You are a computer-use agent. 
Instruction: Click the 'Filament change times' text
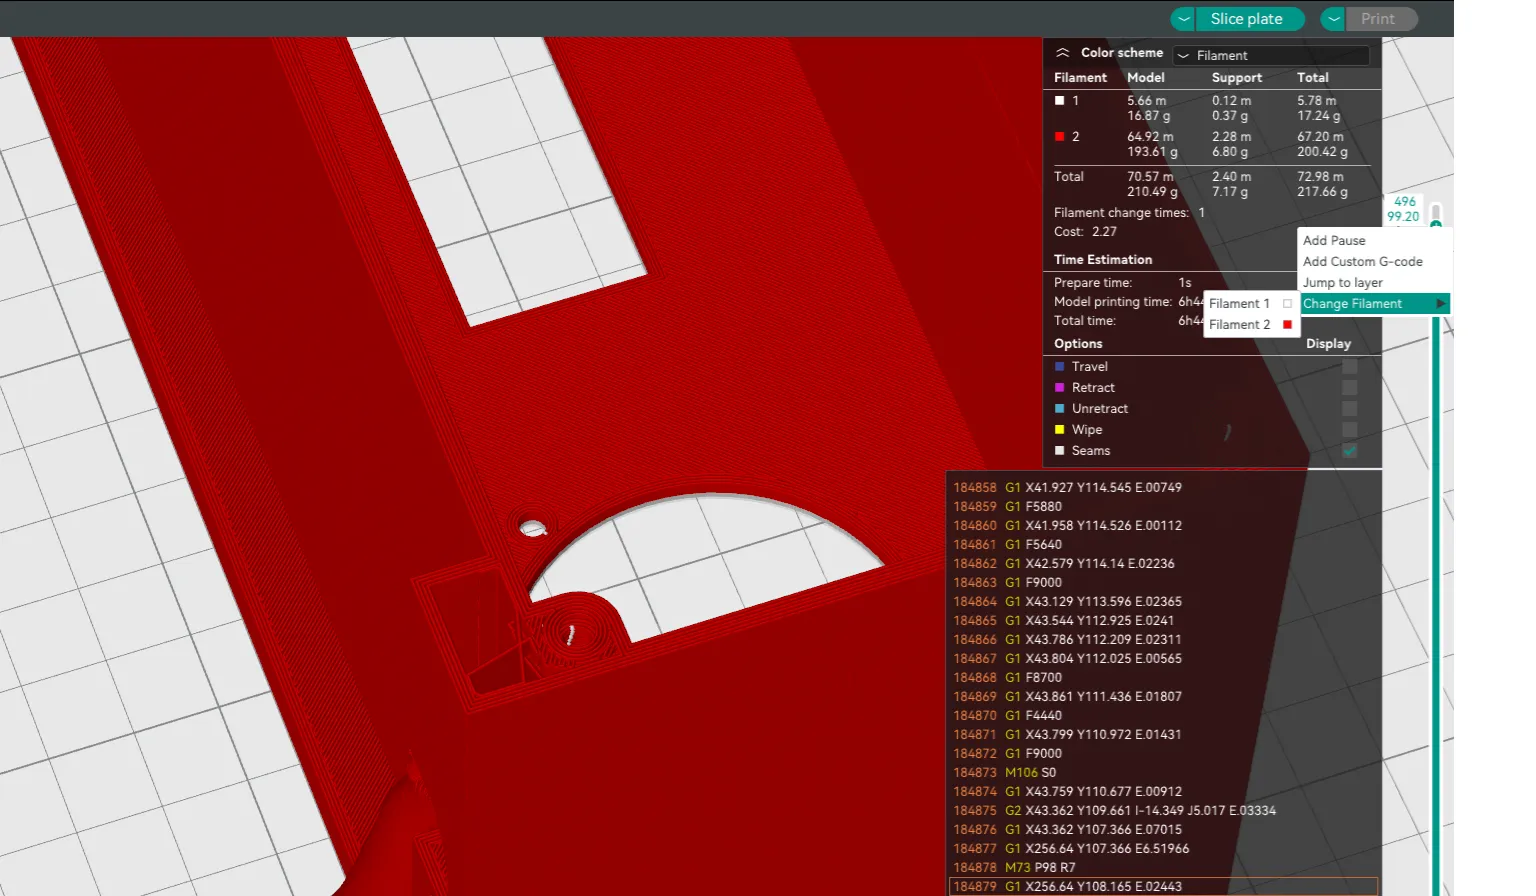1121,213
